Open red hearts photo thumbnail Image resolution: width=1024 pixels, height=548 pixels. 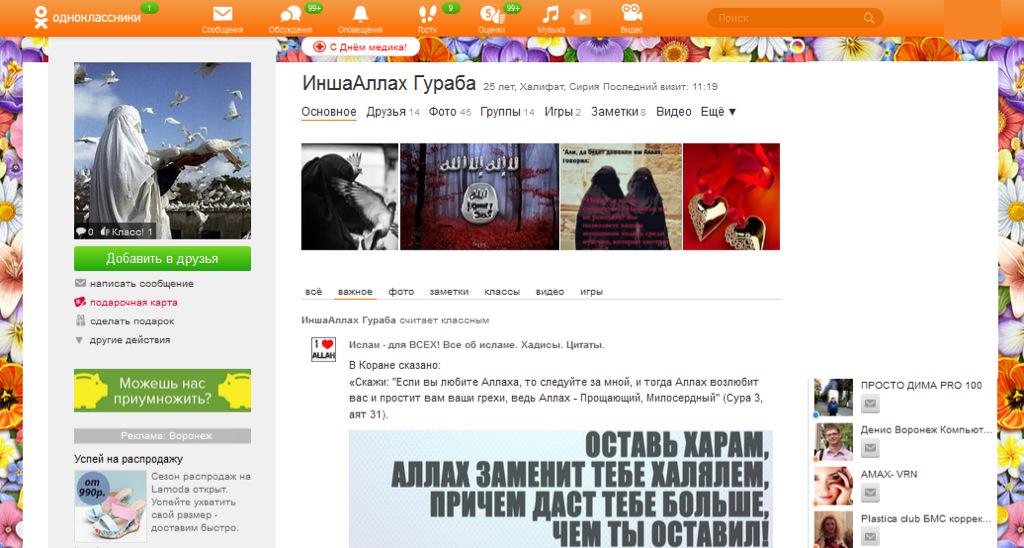[x=731, y=197]
